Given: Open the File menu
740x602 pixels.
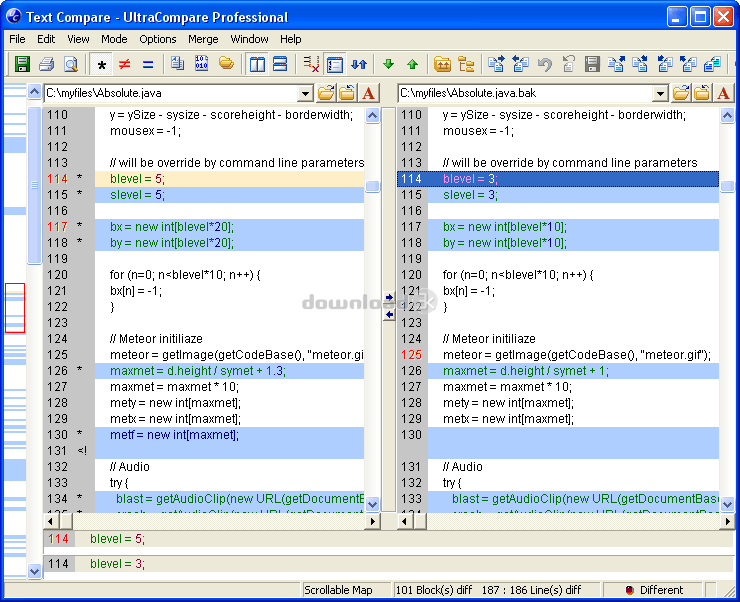Looking at the screenshot, I should [17, 39].
